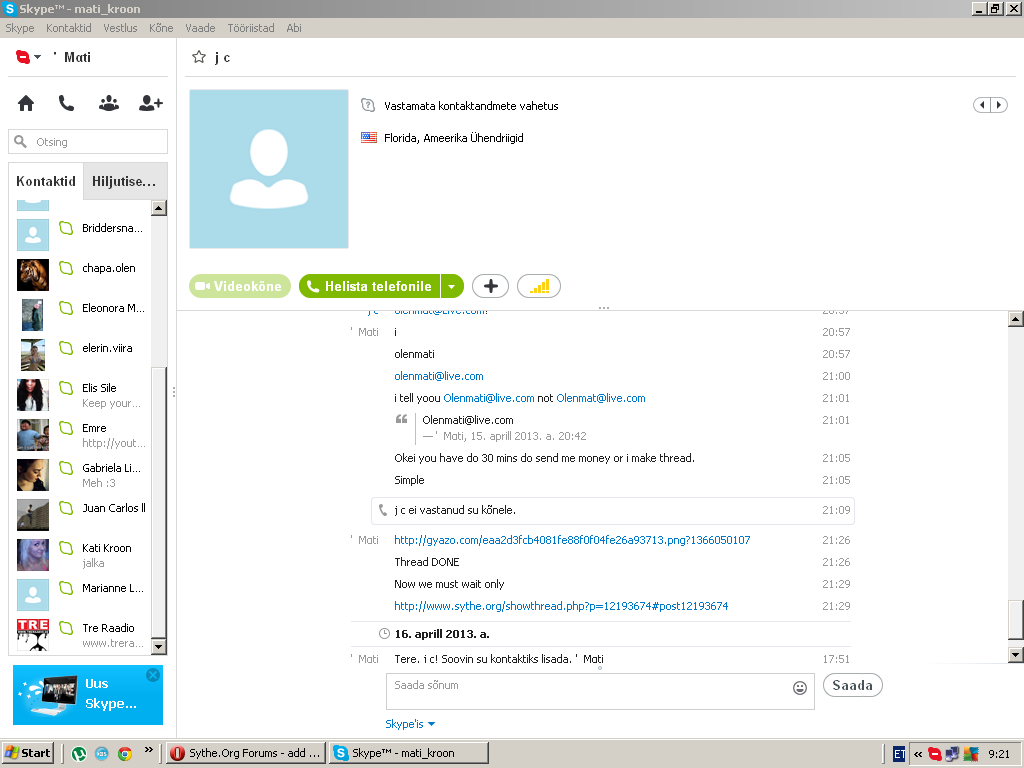The width and height of the screenshot is (1024, 768).
Task: Open the Skype'is messaging method dropdown
Action: click(410, 724)
